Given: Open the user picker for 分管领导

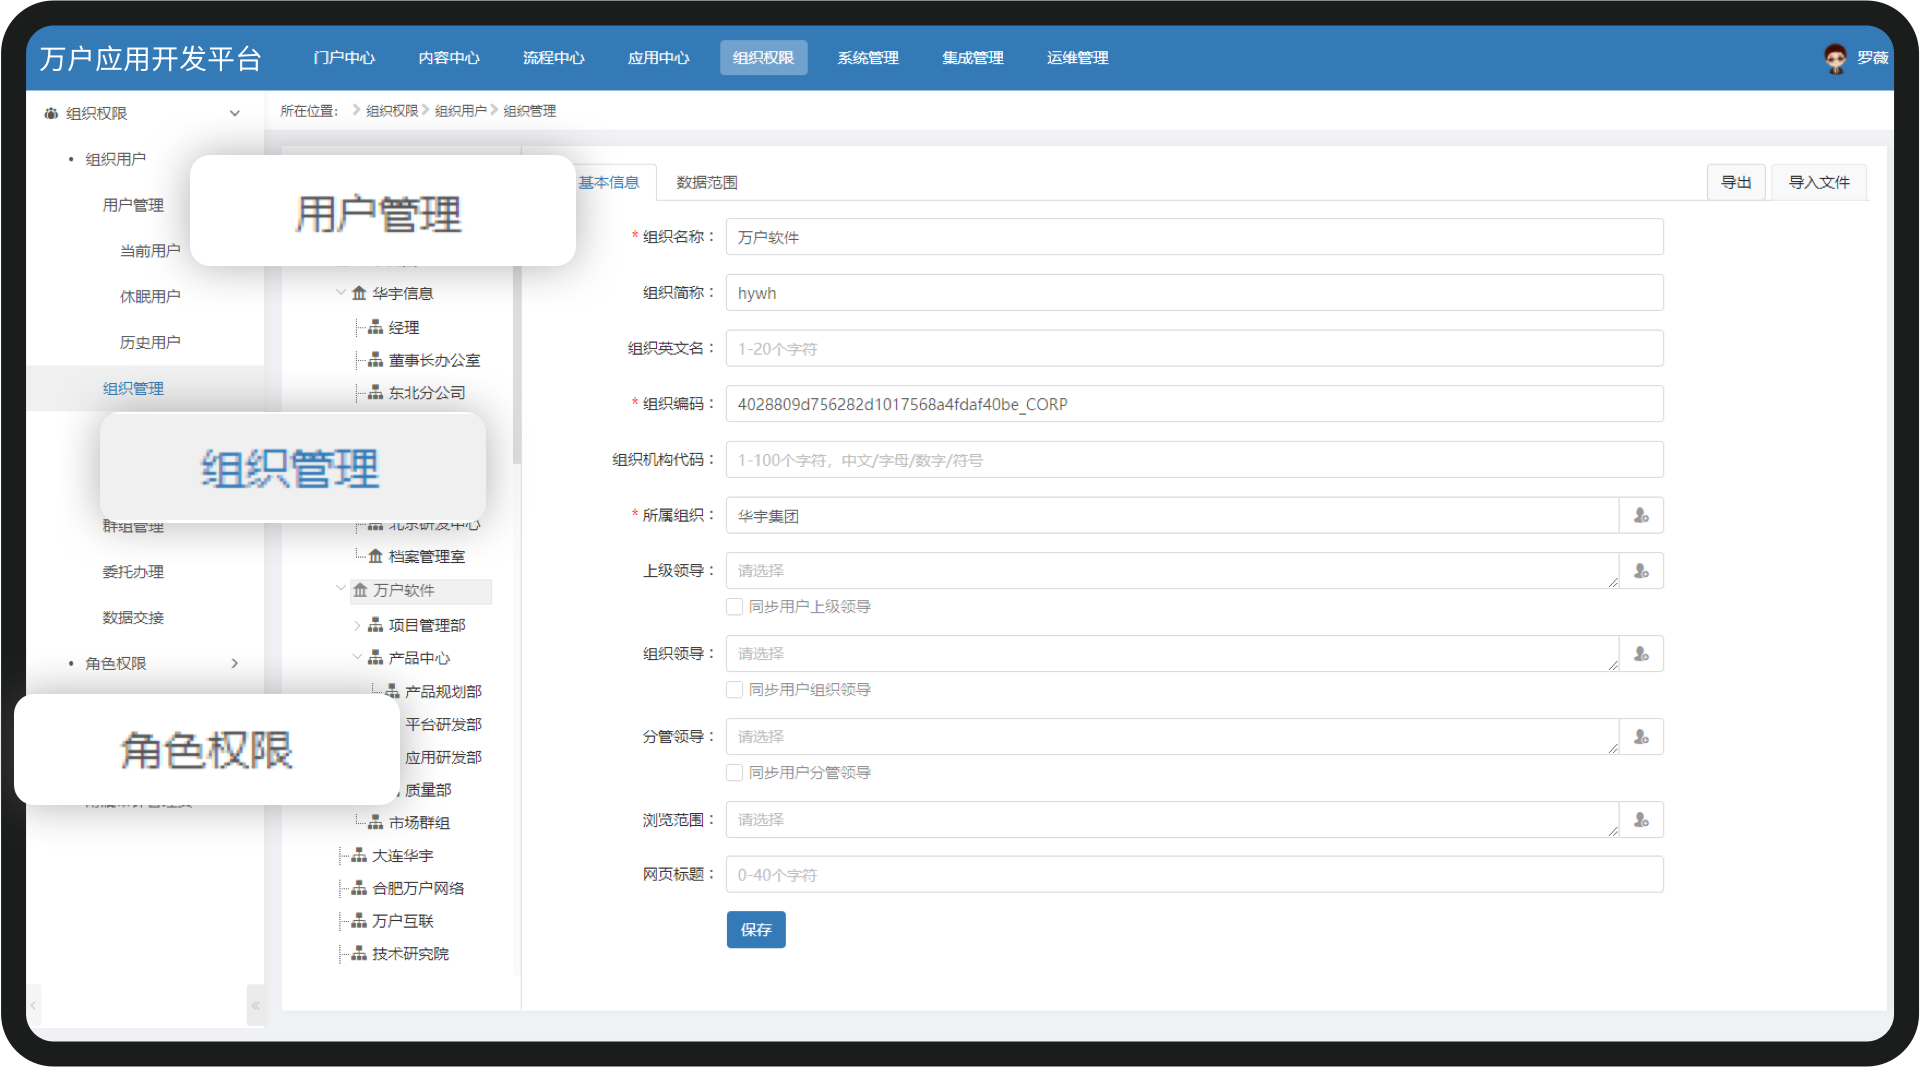Looking at the screenshot, I should (x=1641, y=737).
